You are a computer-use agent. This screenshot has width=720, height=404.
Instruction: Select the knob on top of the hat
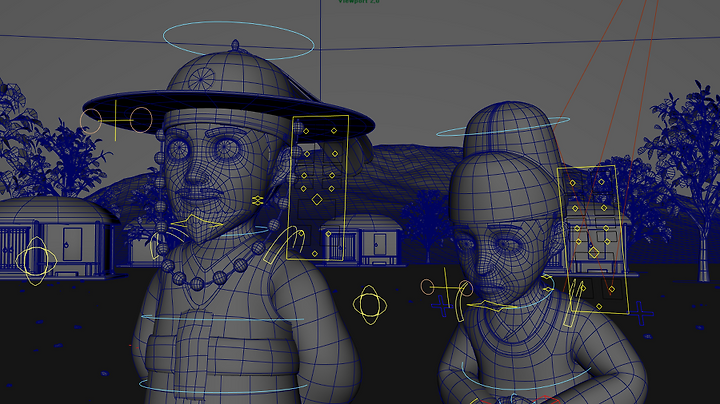[x=235, y=45]
